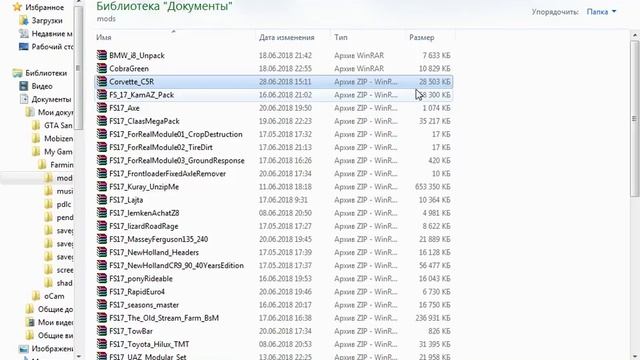Select file FS17_ForRealModule01_CropDestruction
The width and height of the screenshot is (640, 360).
[x=176, y=134]
